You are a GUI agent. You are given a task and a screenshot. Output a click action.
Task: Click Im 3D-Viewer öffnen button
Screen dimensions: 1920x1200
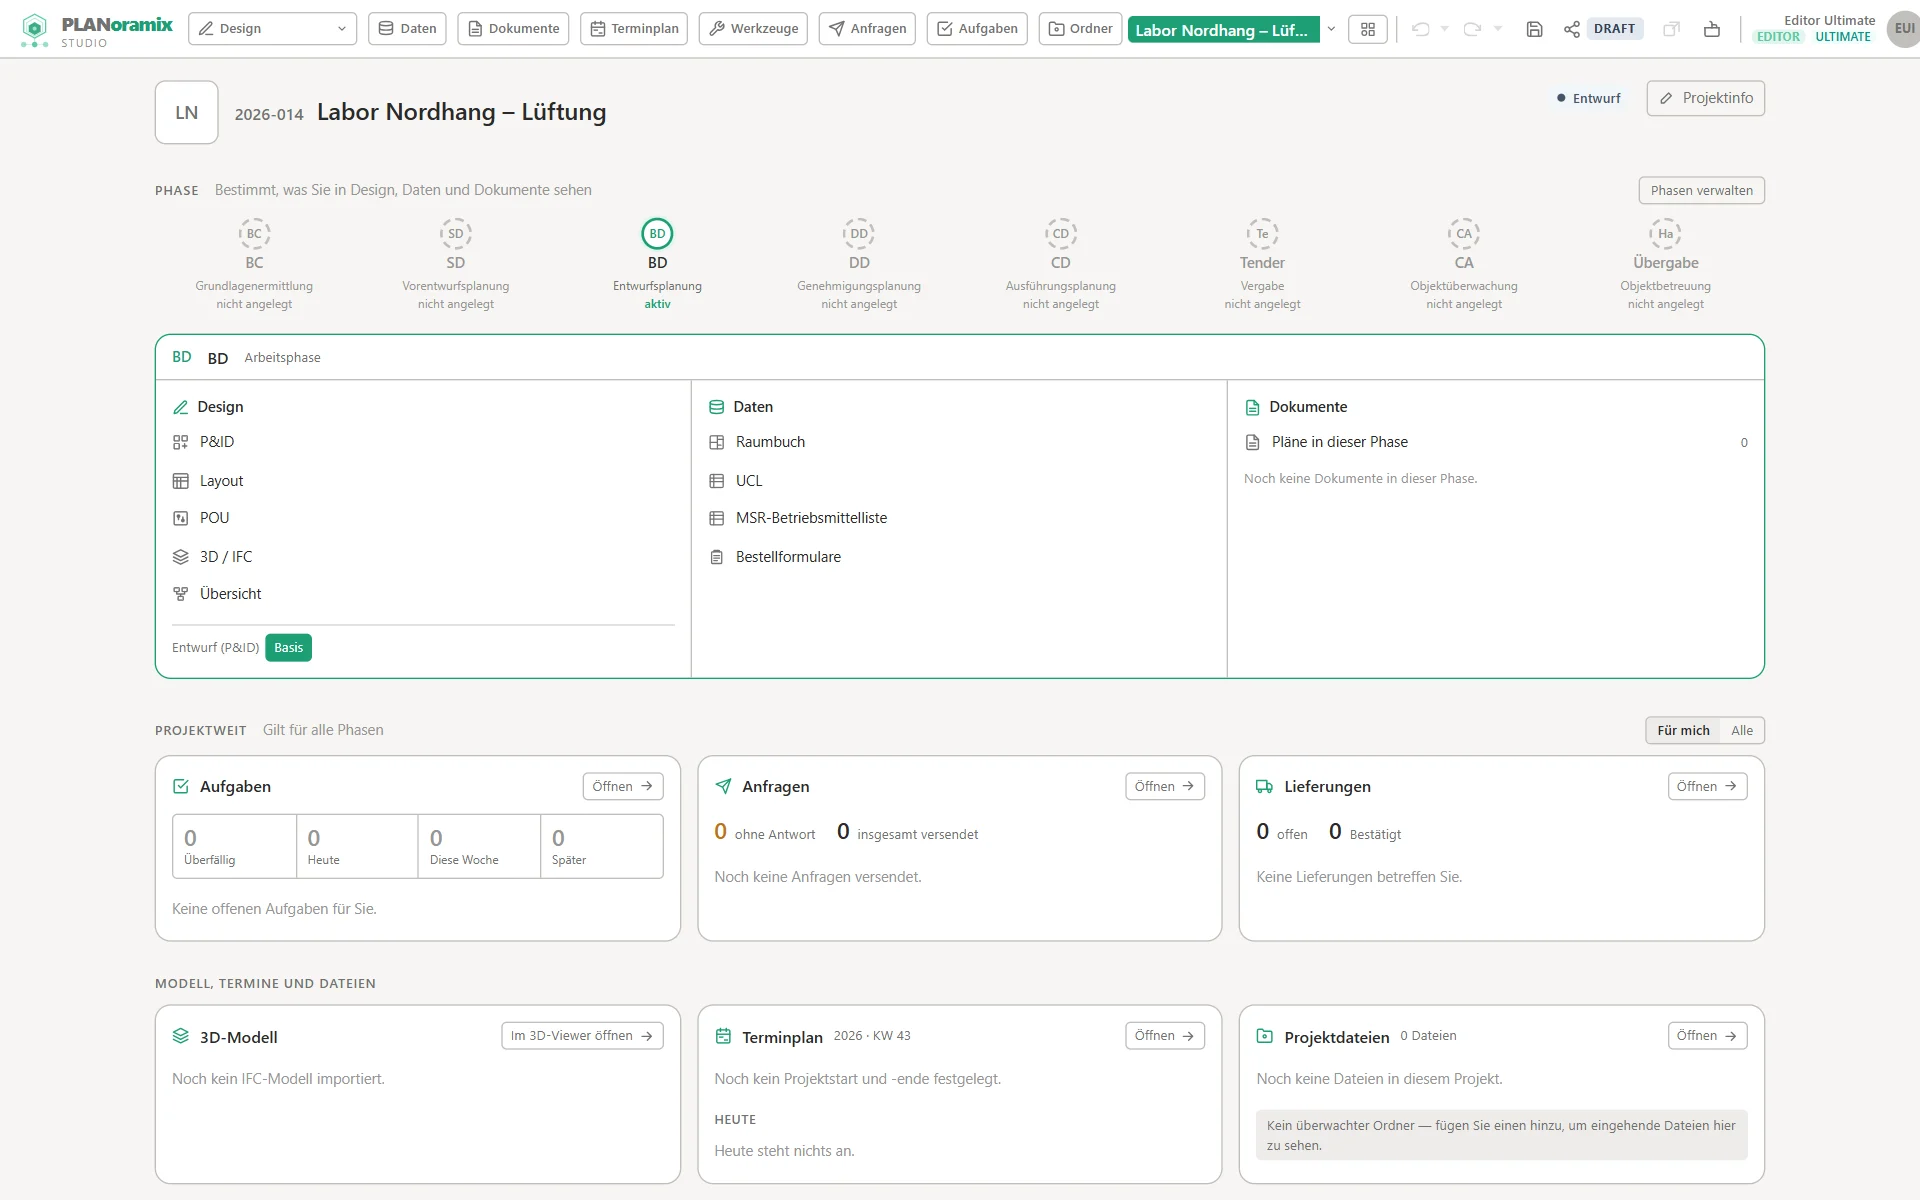point(582,1036)
